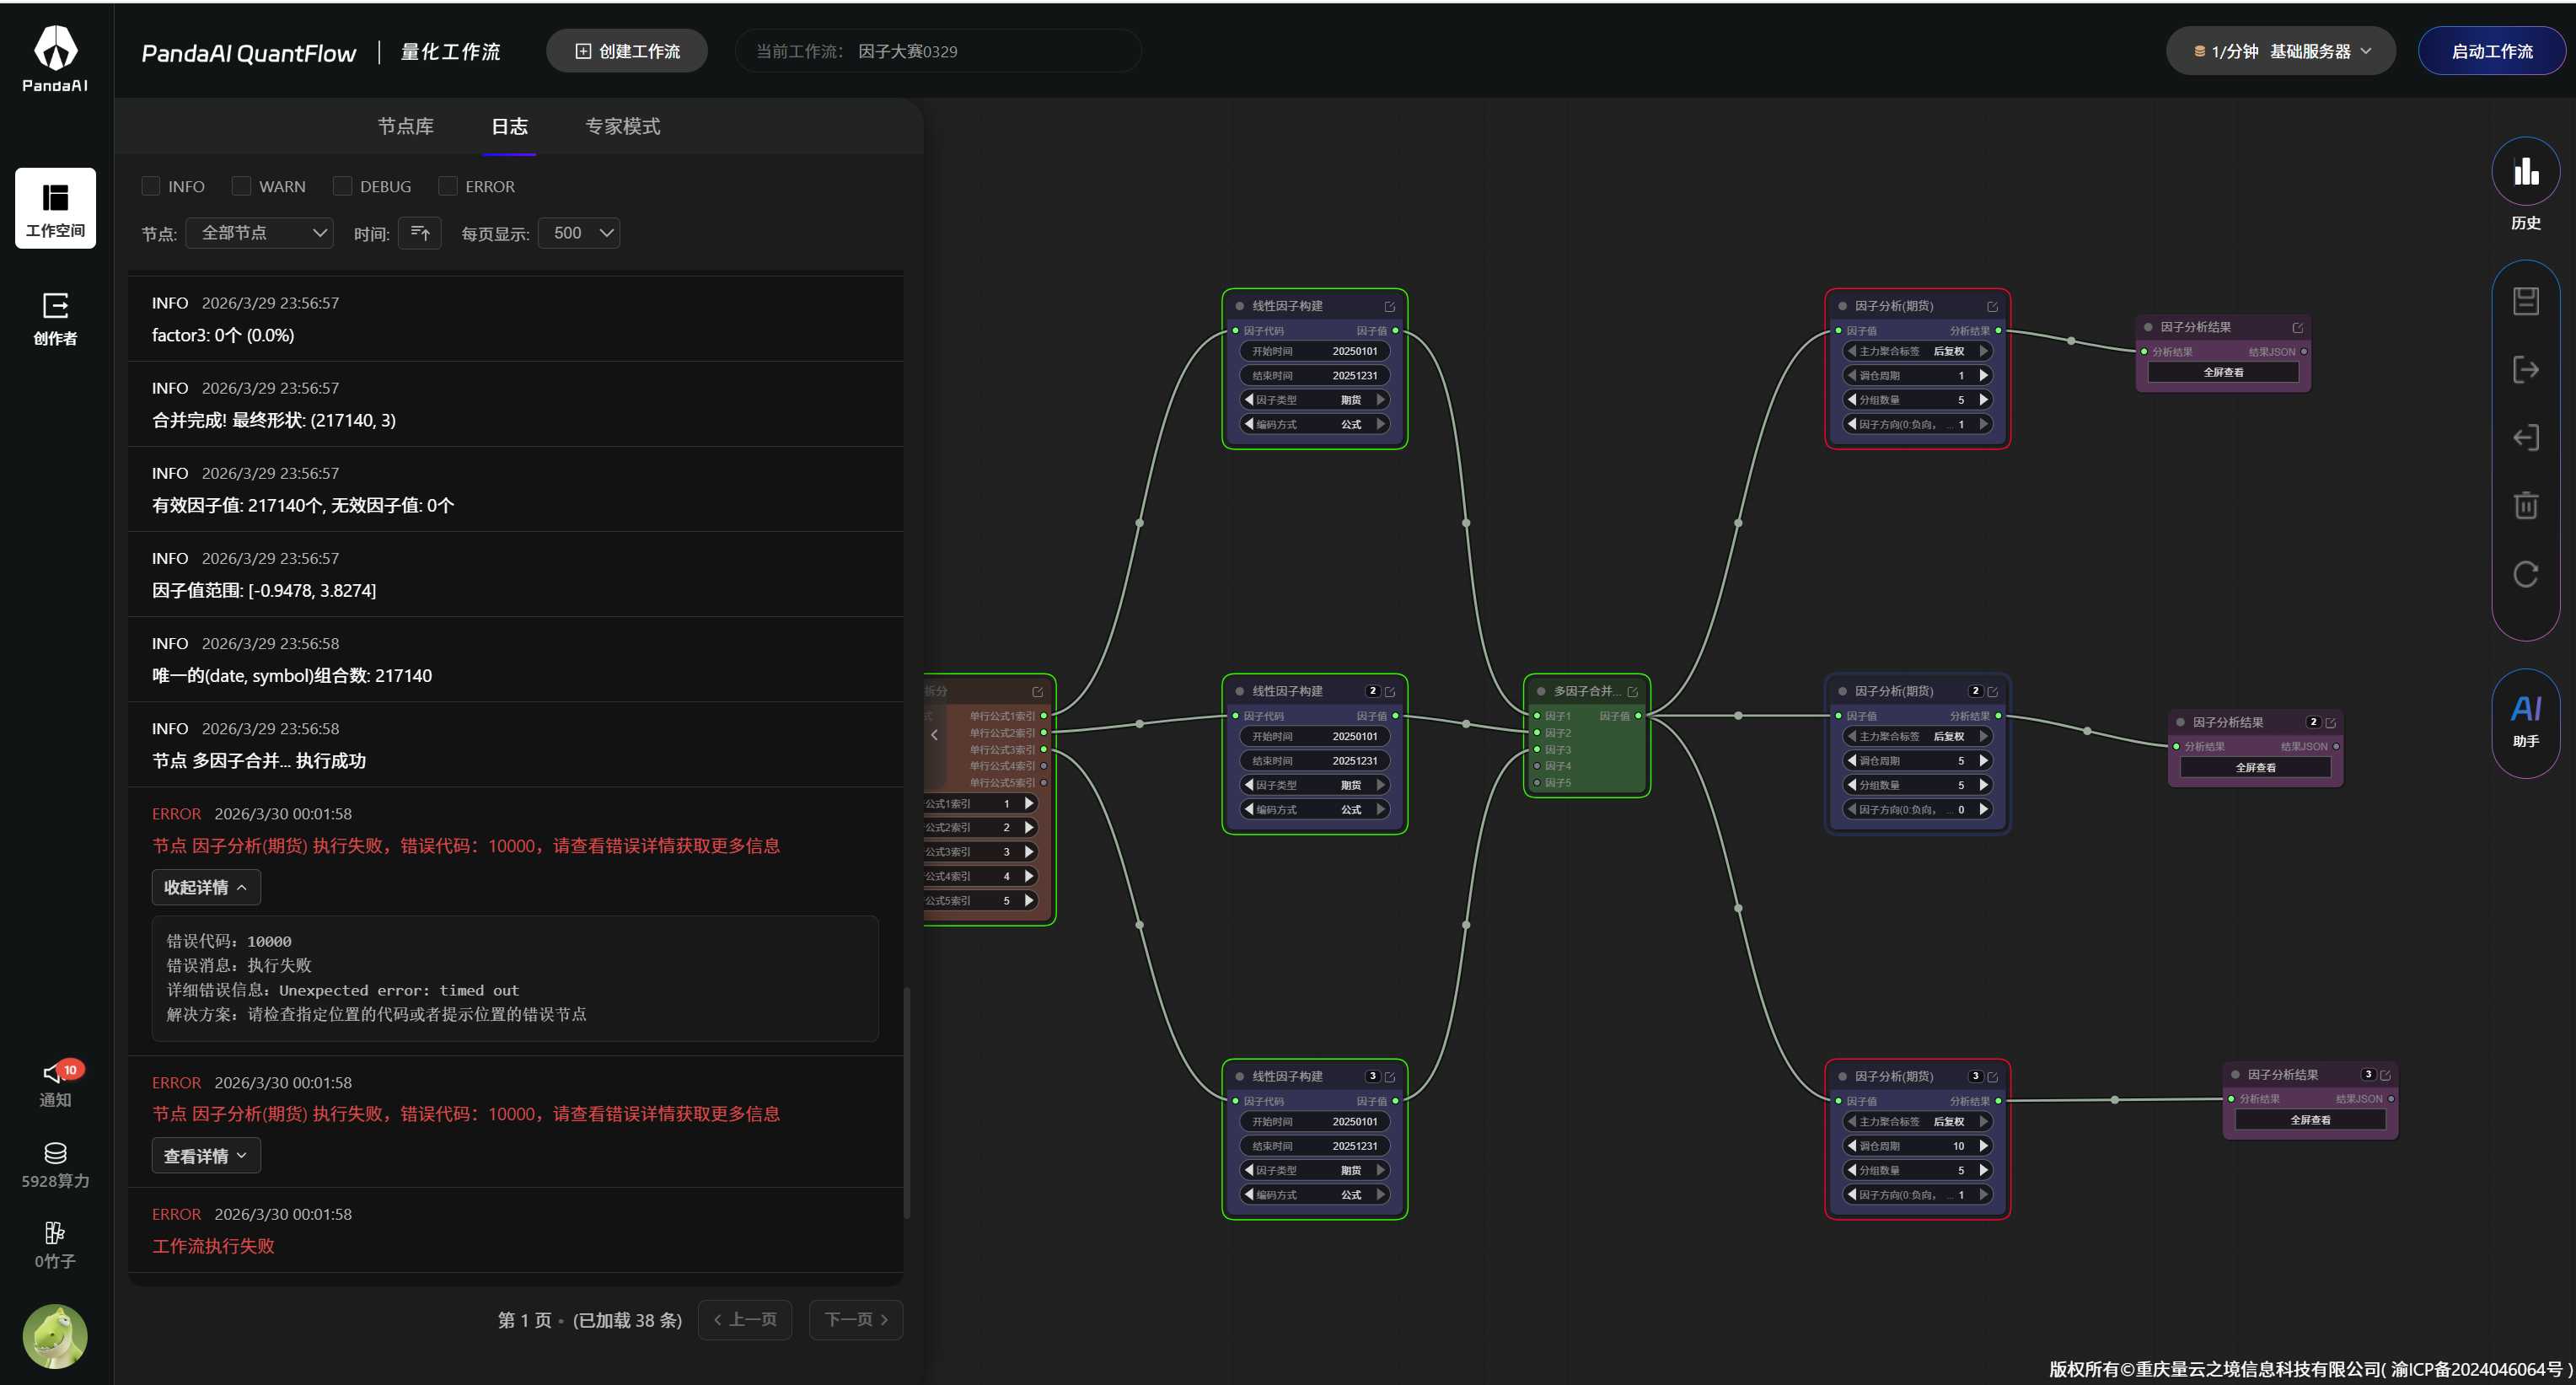Open the server selection dropdown
Image resolution: width=2576 pixels, height=1385 pixels.
2280,51
